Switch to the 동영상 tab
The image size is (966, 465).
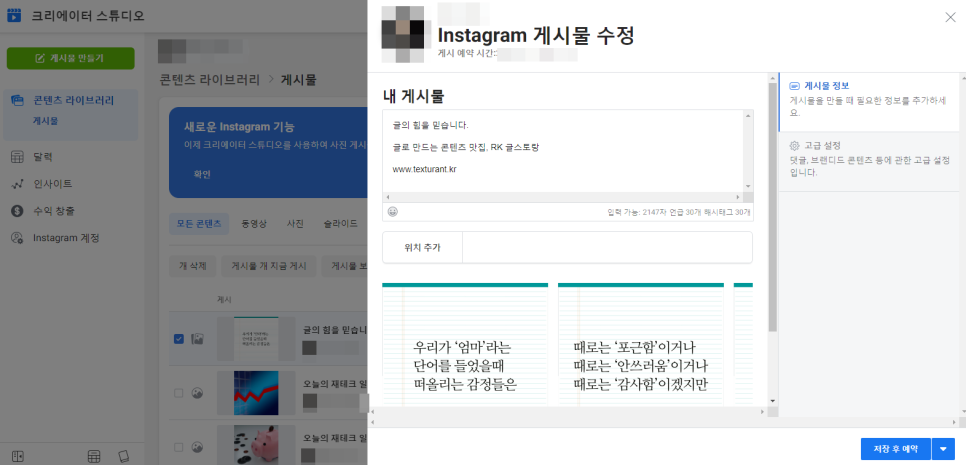point(254,224)
